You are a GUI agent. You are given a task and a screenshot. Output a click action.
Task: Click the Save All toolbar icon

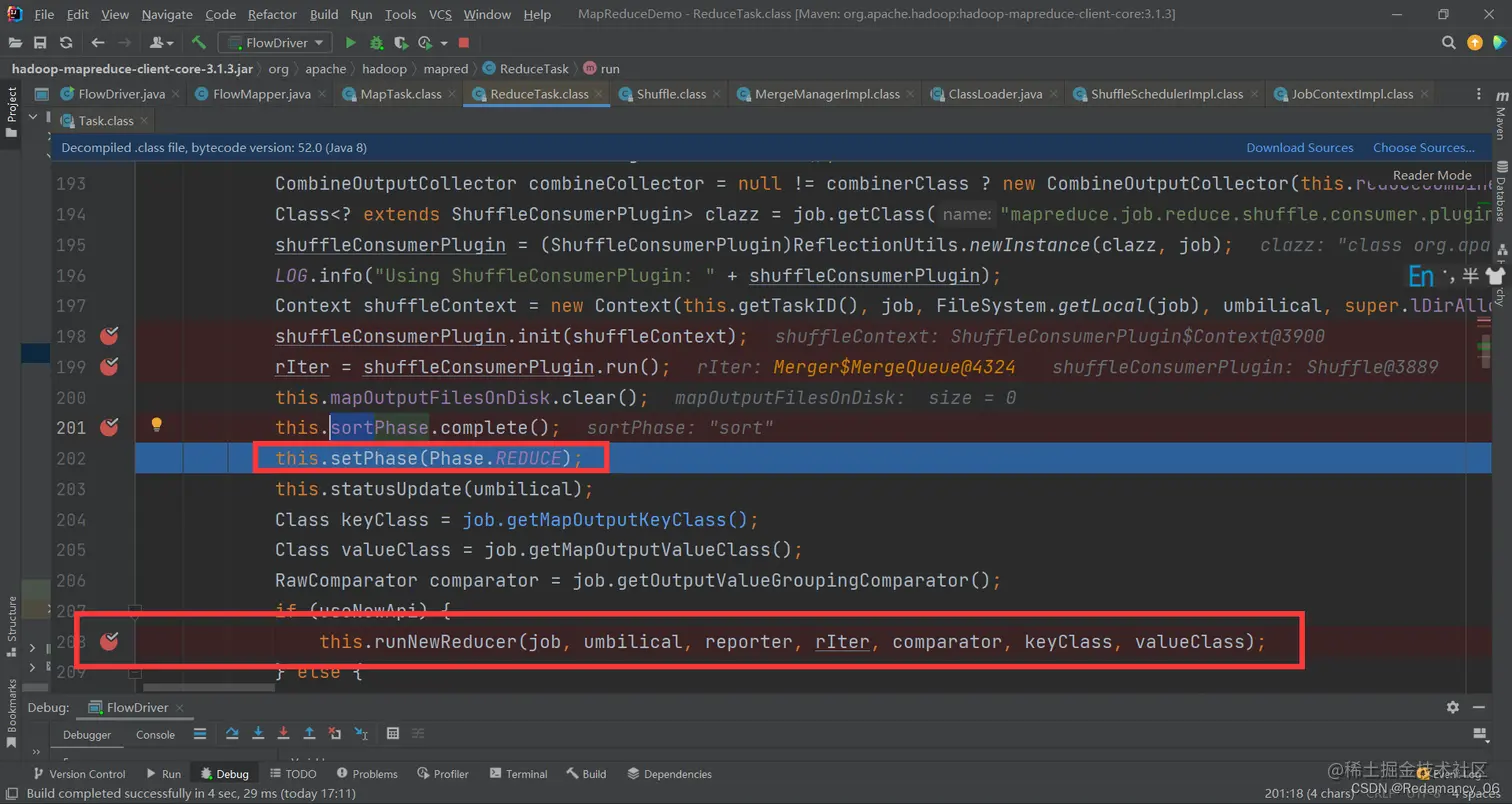tap(40, 43)
